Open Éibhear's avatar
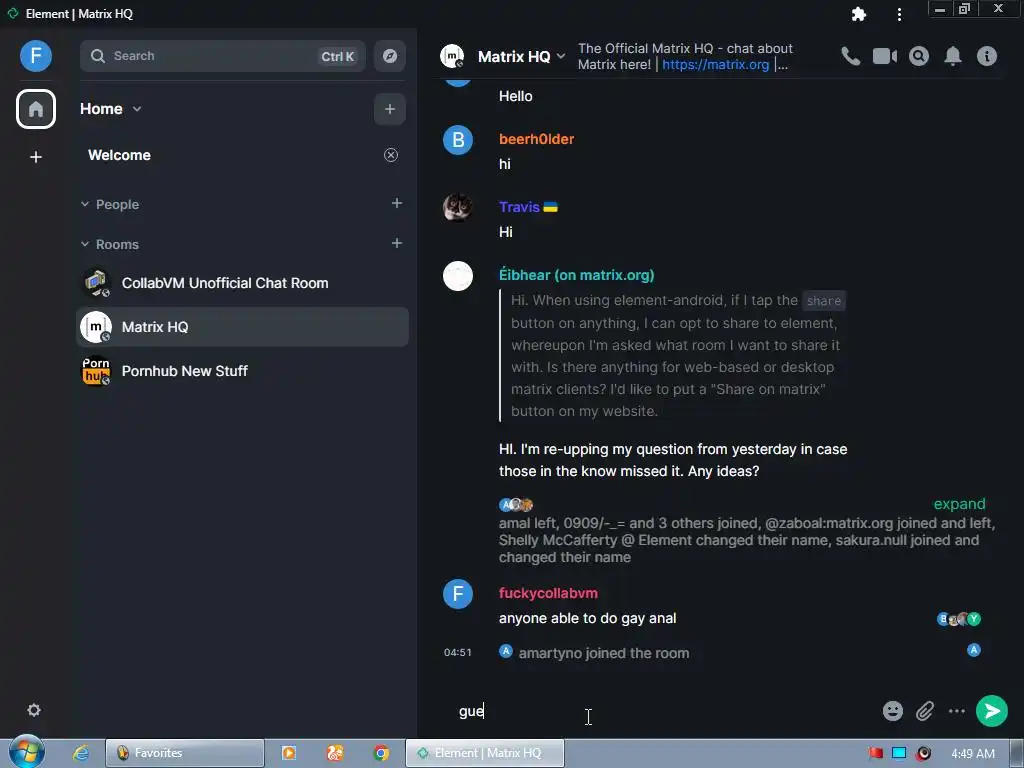This screenshot has width=1024, height=768. click(x=458, y=276)
